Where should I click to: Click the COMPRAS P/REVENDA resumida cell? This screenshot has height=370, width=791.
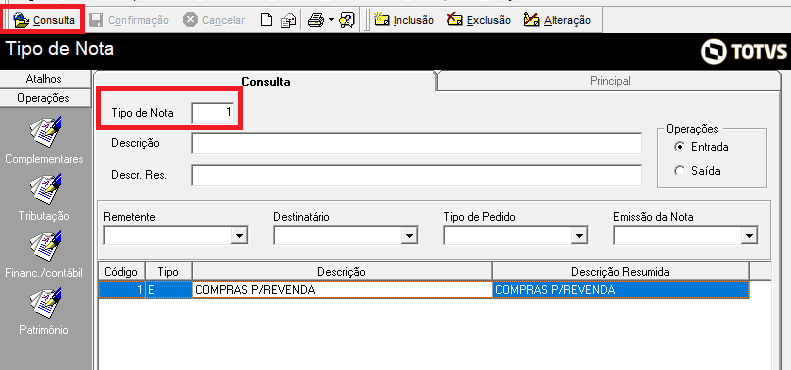click(x=620, y=290)
